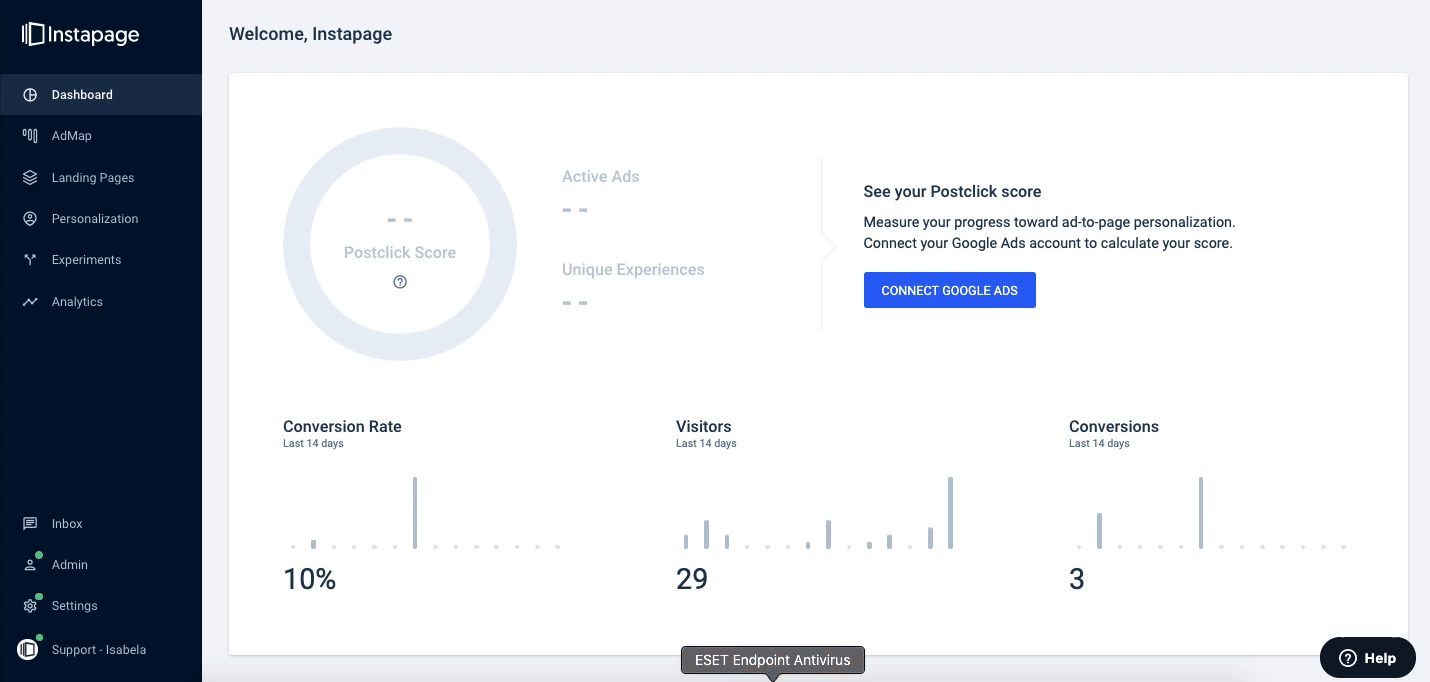The image size is (1430, 682).
Task: Click the Experiments branch icon
Action: [x=30, y=260]
